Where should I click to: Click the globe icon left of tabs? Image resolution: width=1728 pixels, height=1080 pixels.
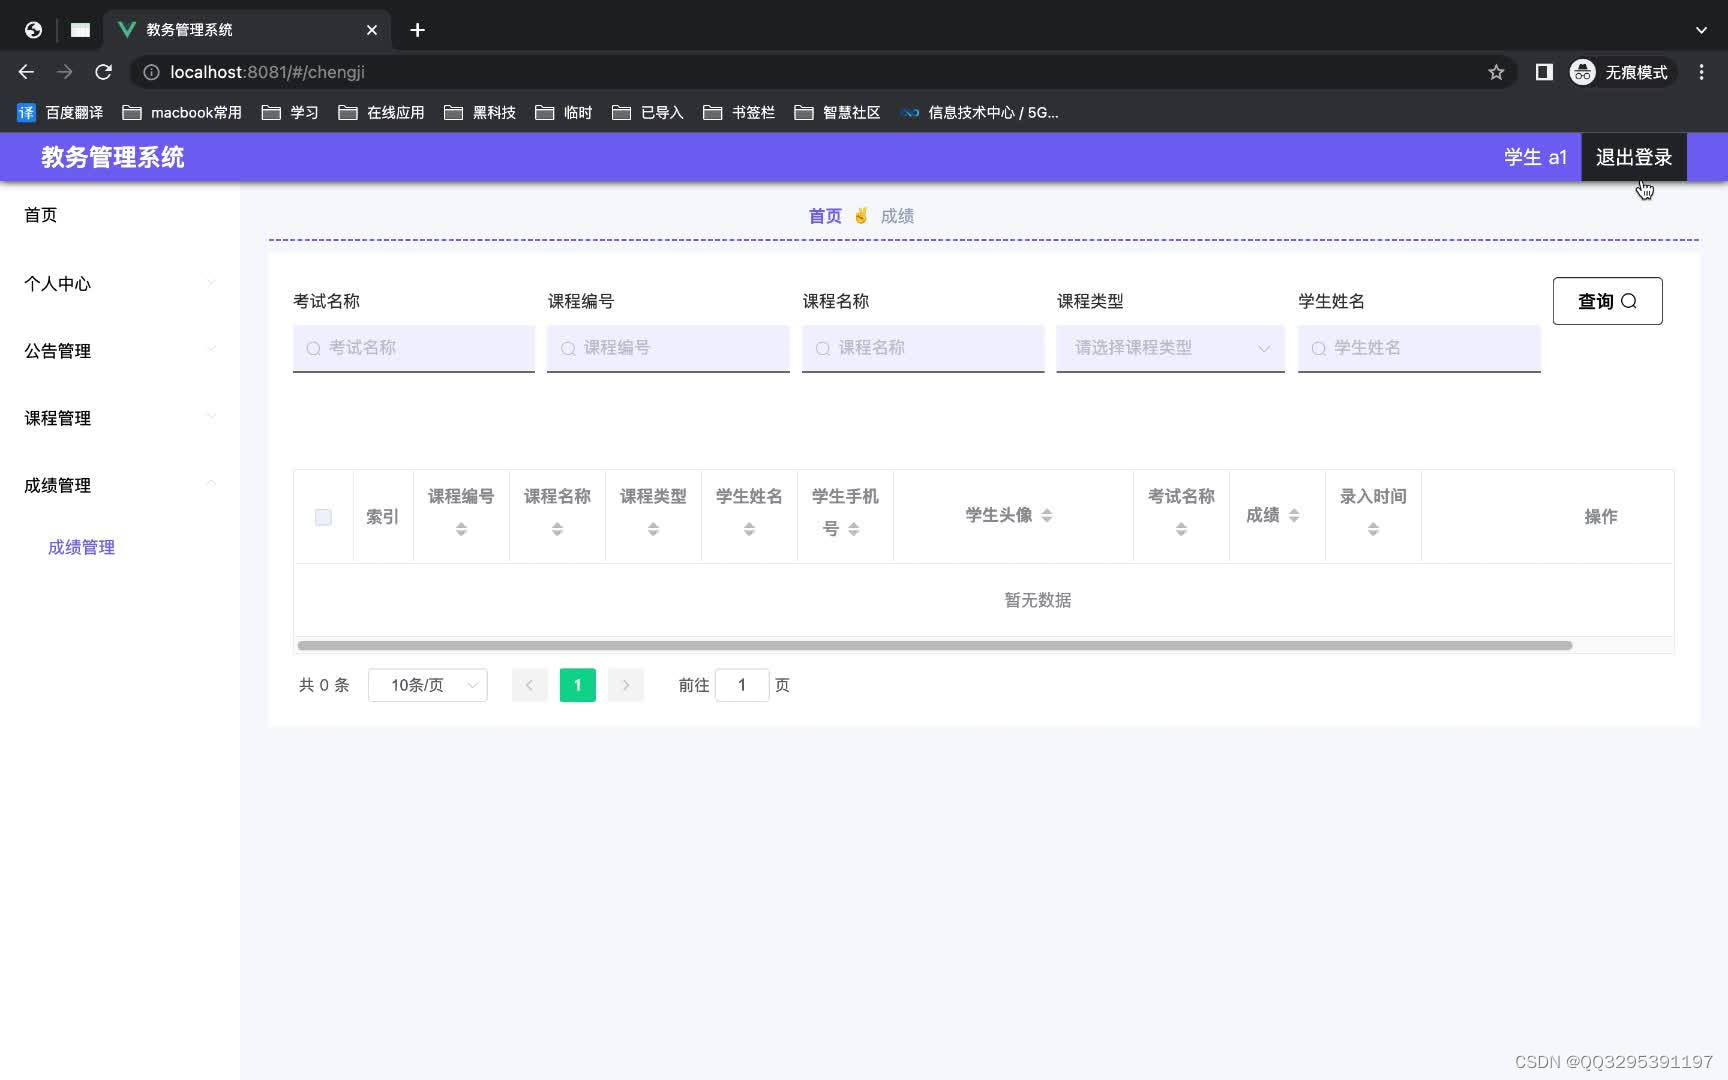33,30
